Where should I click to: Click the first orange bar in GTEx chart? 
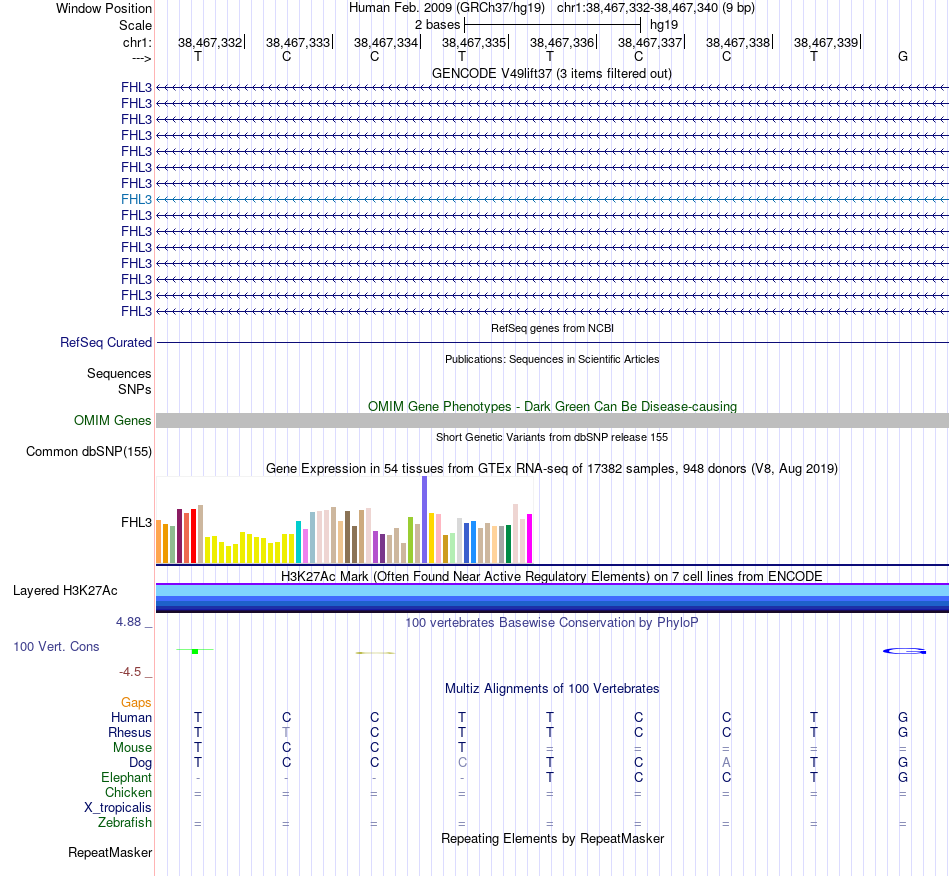[x=159, y=542]
